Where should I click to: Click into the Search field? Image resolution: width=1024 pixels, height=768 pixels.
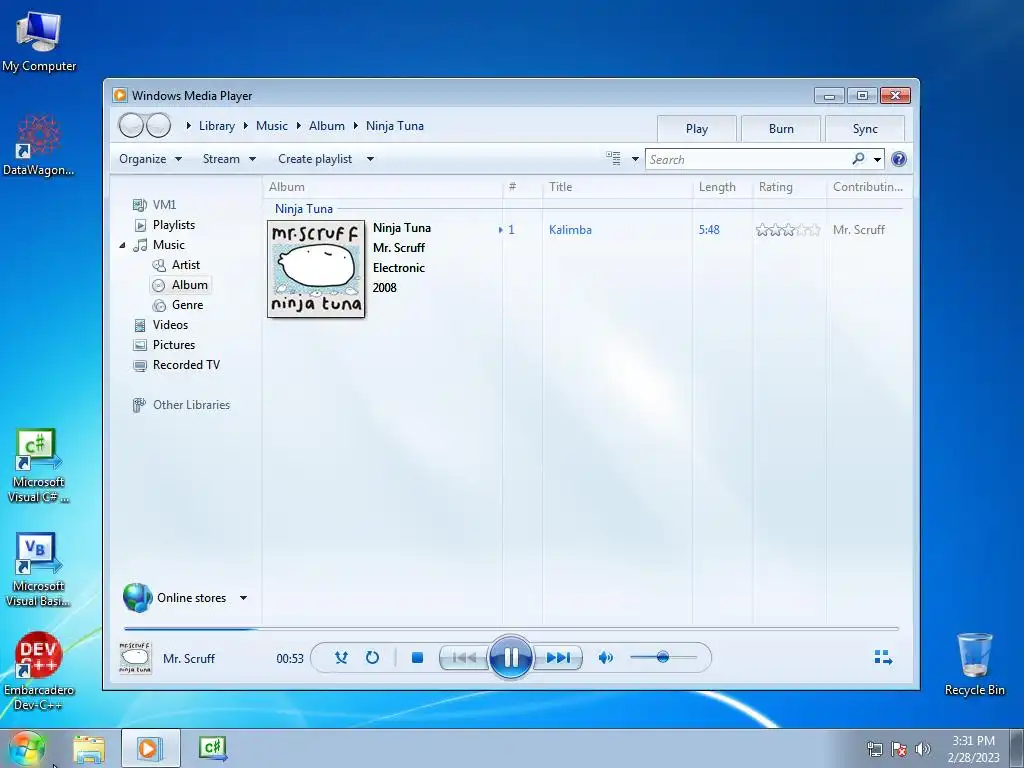coord(748,159)
